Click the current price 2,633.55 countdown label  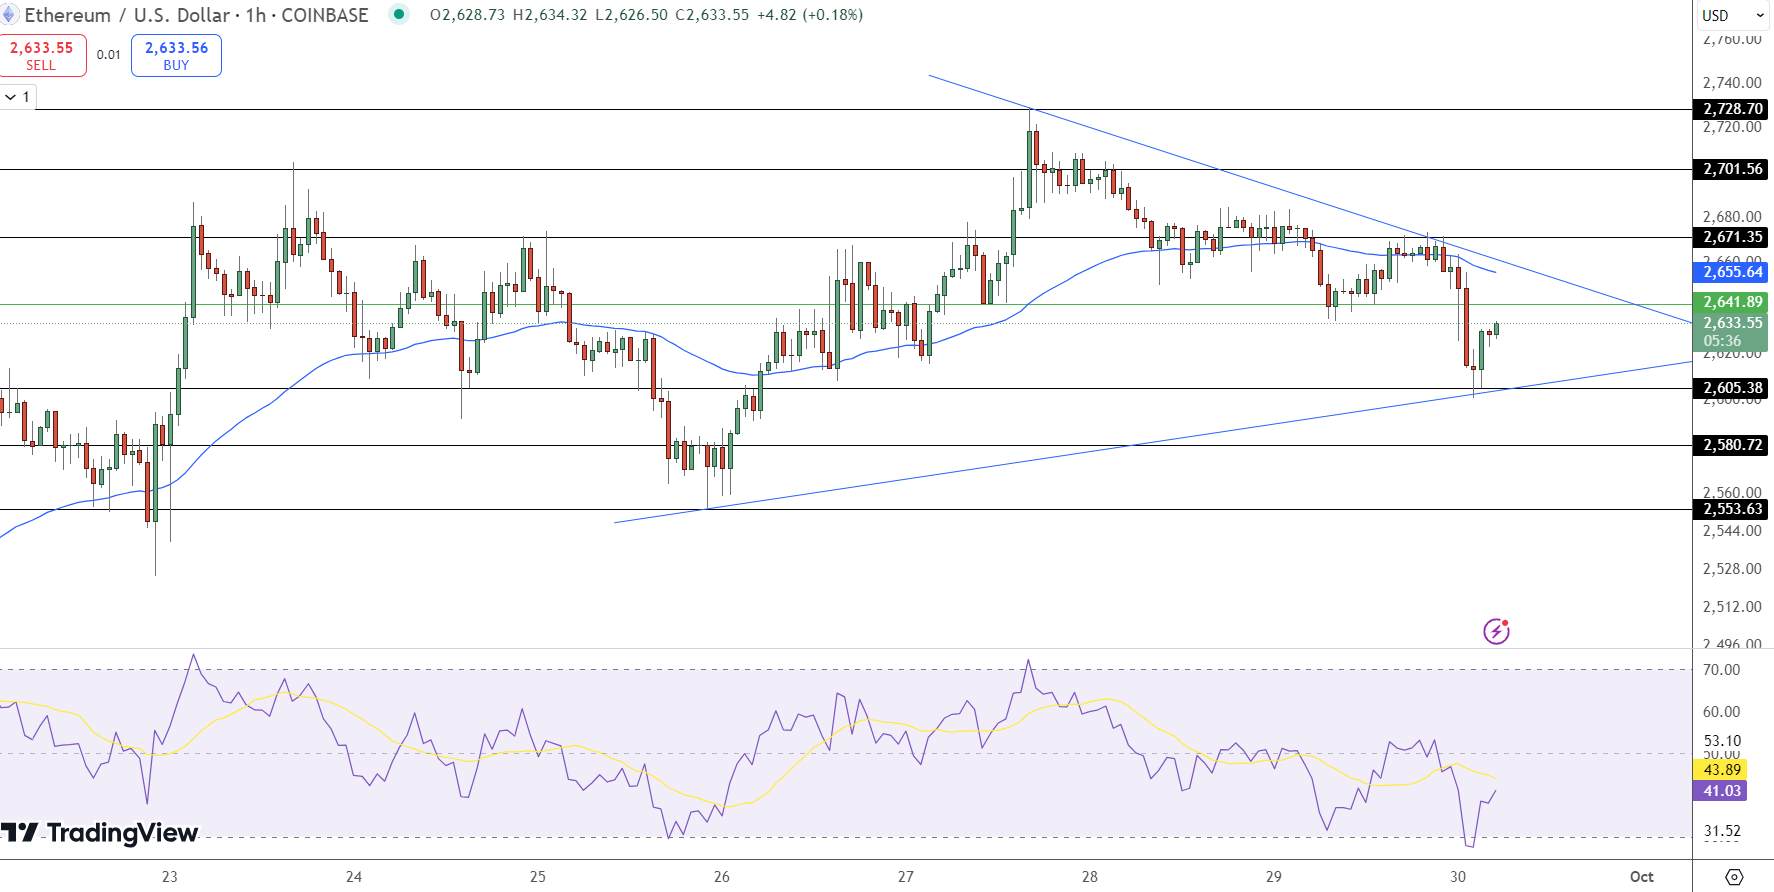pos(1733,332)
